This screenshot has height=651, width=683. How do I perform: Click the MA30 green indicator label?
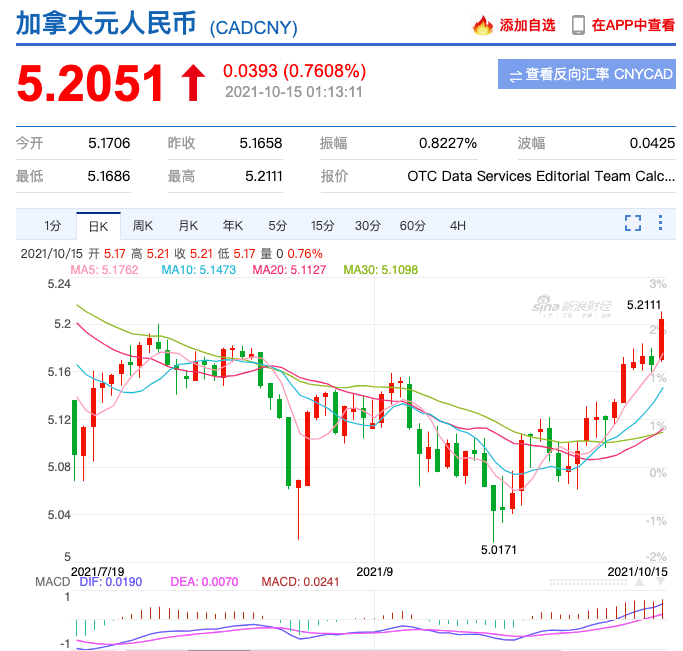(x=380, y=269)
